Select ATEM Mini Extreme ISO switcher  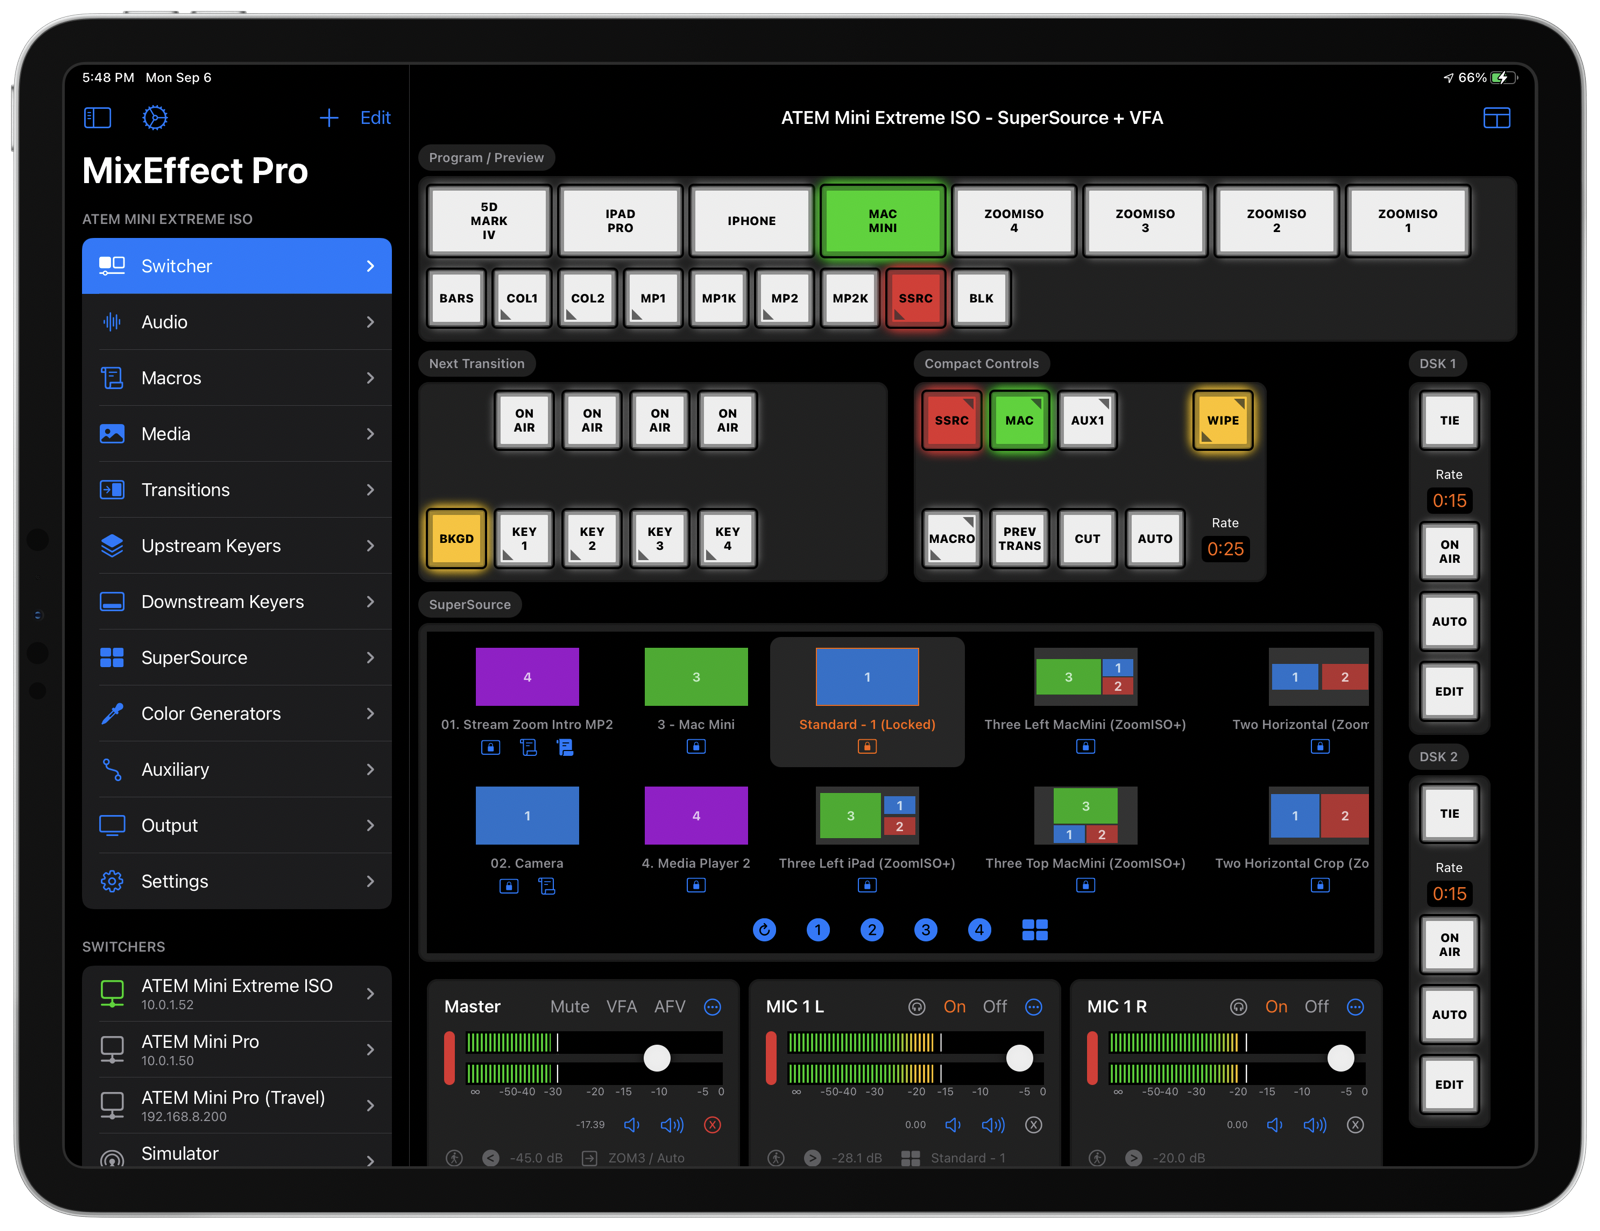coord(237,994)
